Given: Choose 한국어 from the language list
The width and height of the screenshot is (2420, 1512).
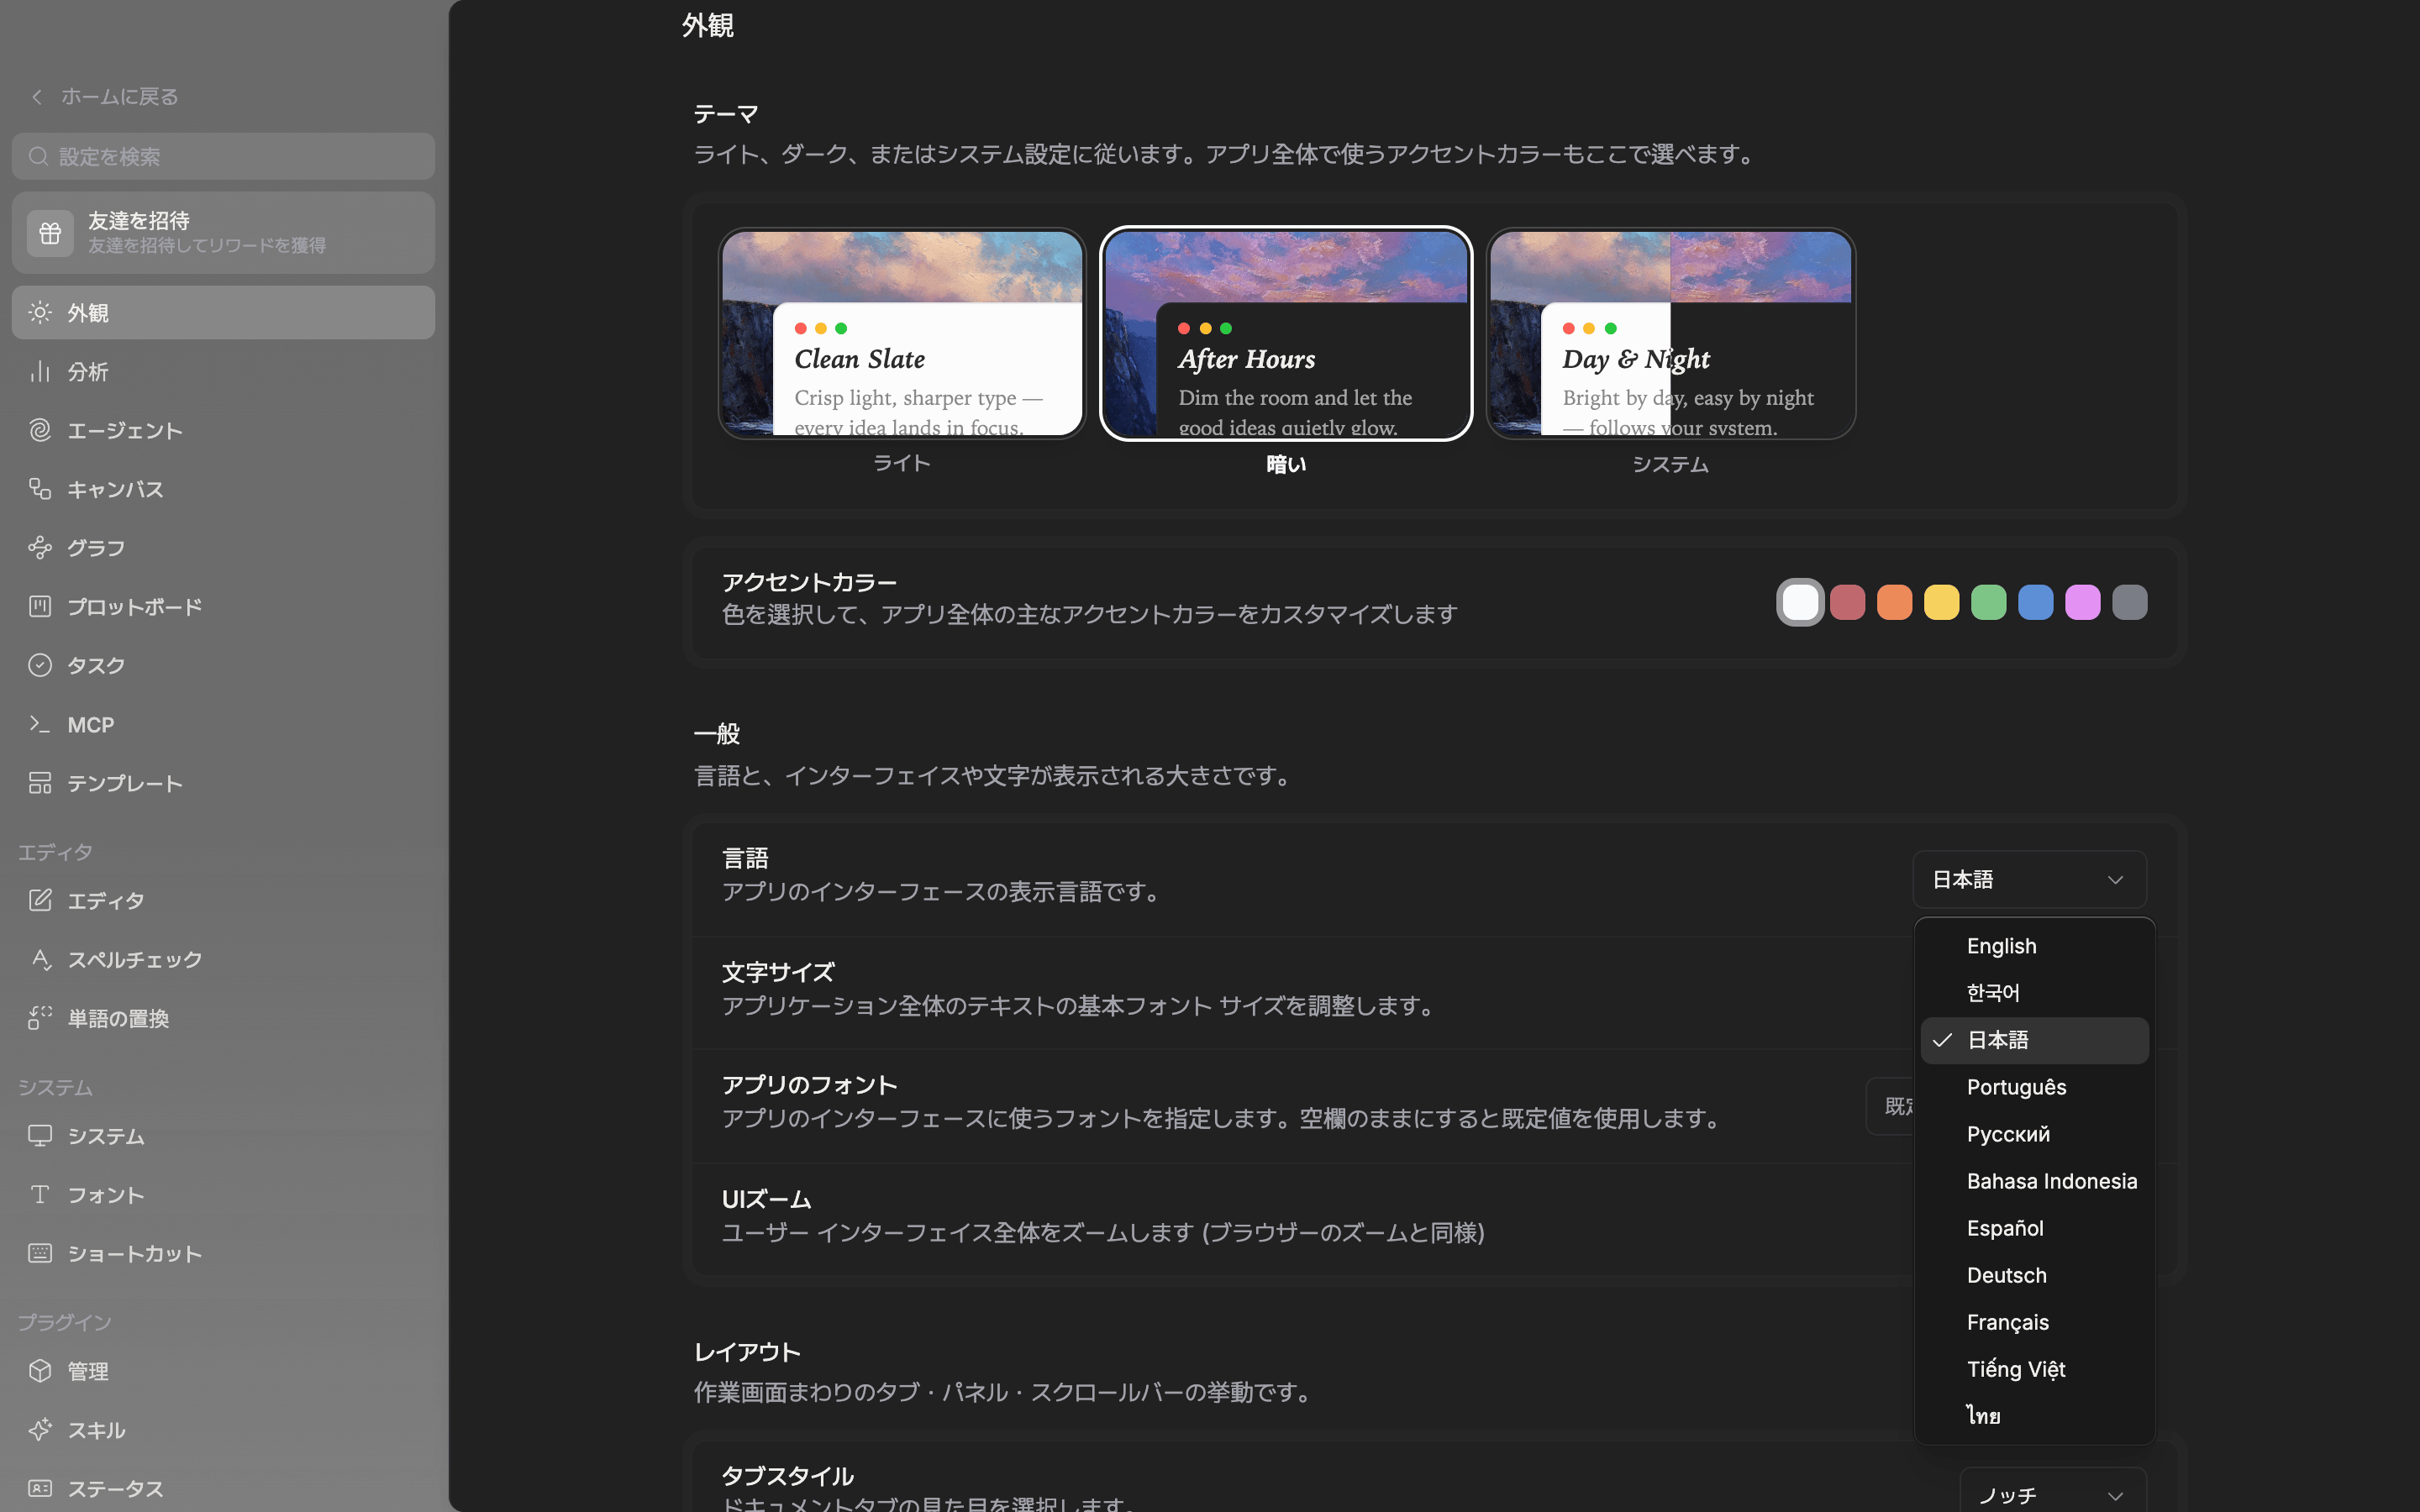Looking at the screenshot, I should click(x=2034, y=993).
